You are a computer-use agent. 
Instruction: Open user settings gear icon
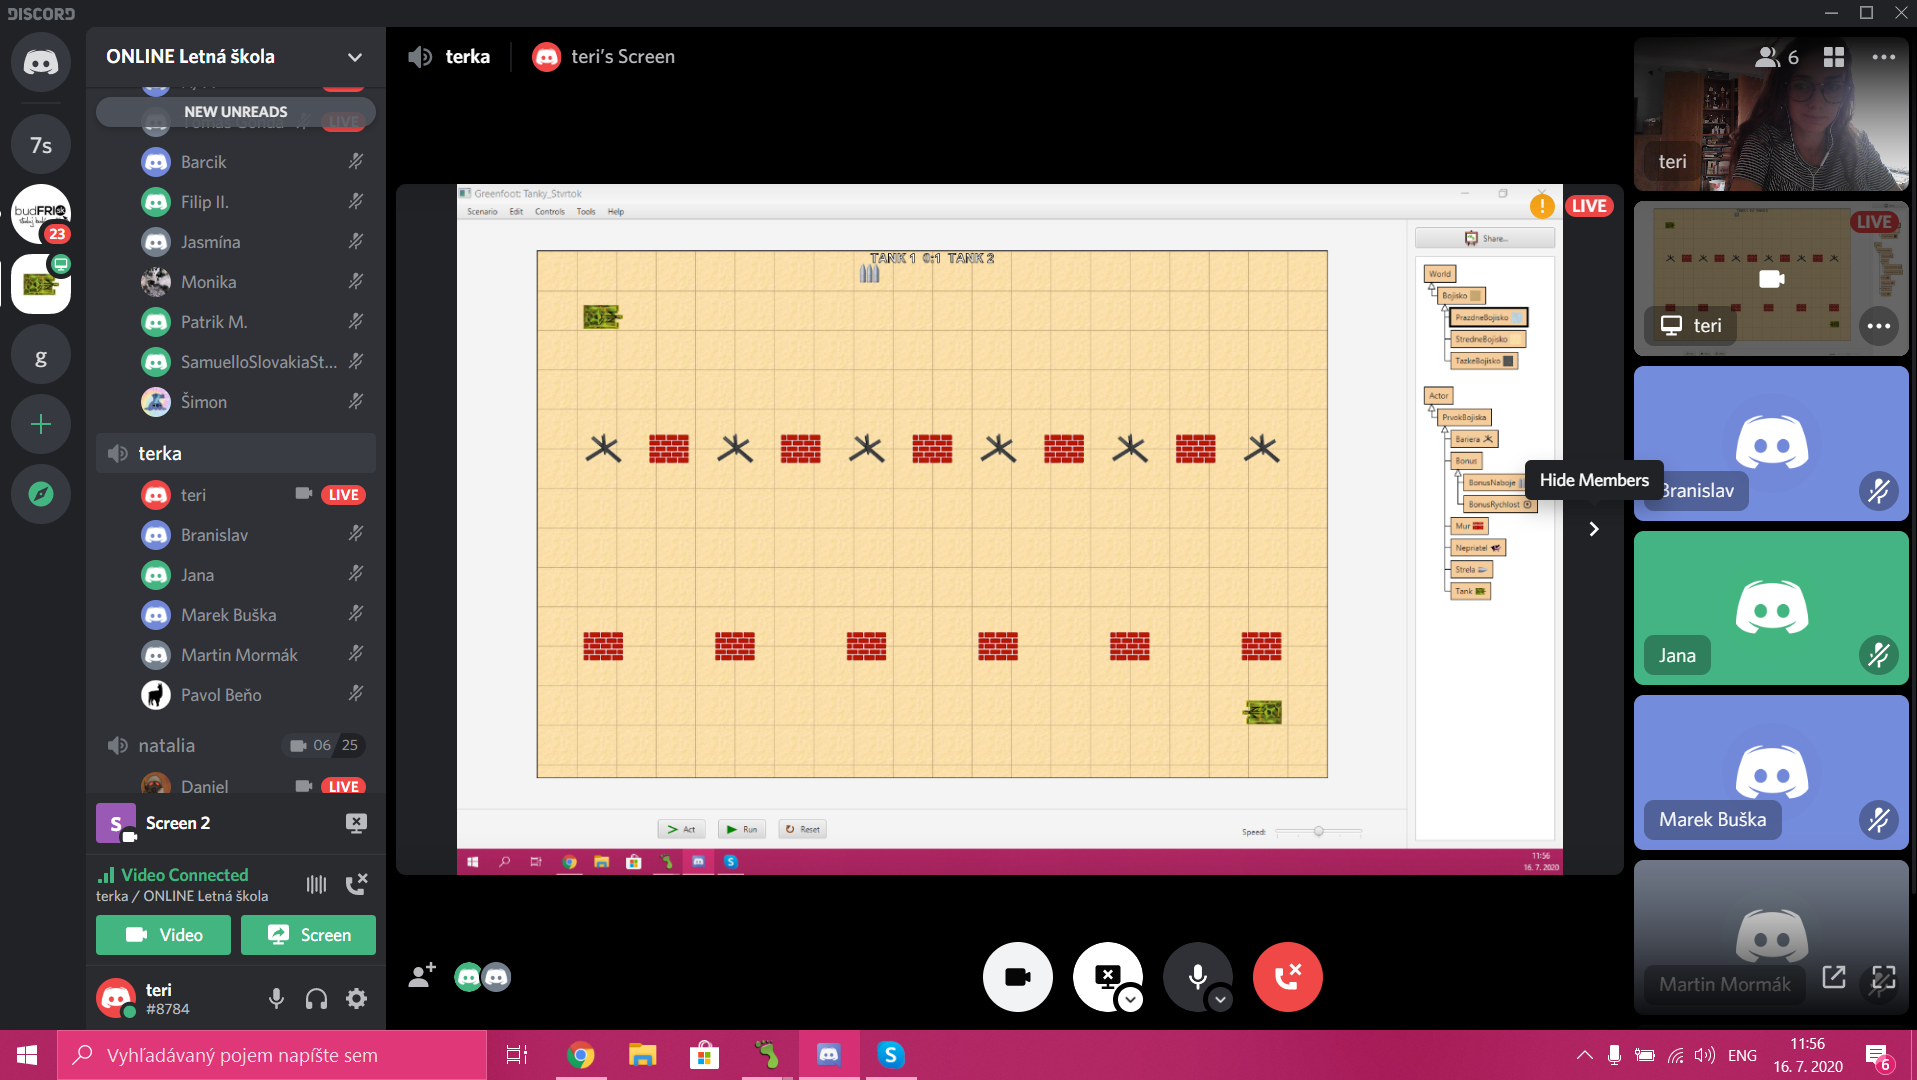[x=356, y=998]
